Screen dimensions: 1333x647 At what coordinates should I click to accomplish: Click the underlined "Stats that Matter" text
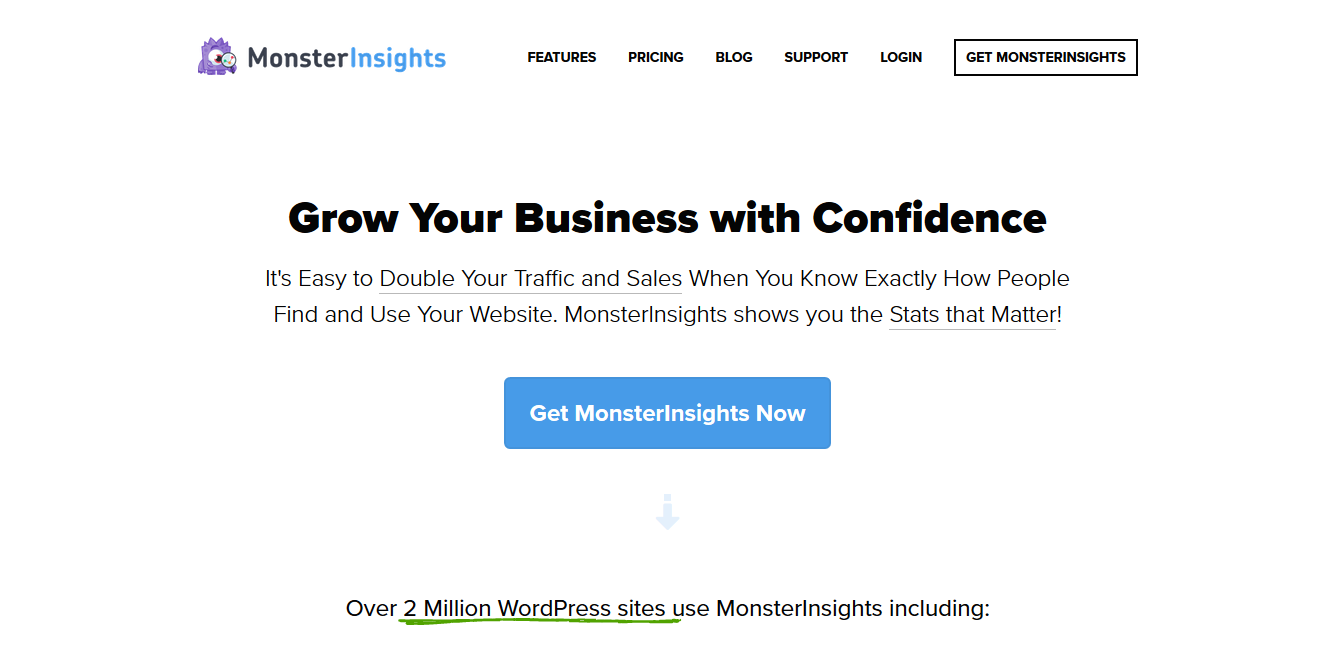coord(972,315)
